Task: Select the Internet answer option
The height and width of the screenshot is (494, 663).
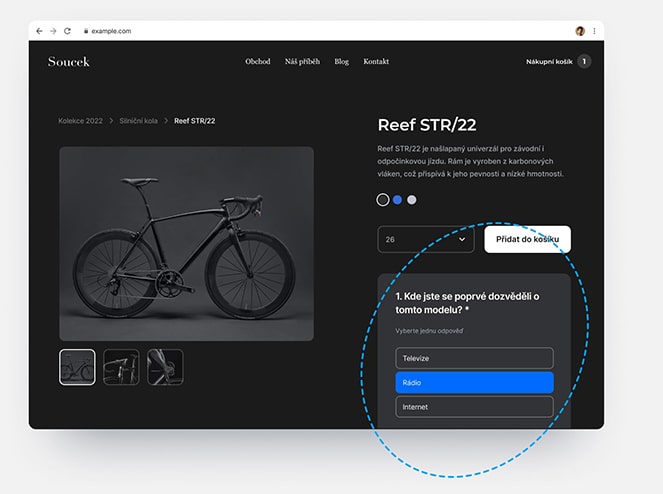Action: click(x=474, y=407)
